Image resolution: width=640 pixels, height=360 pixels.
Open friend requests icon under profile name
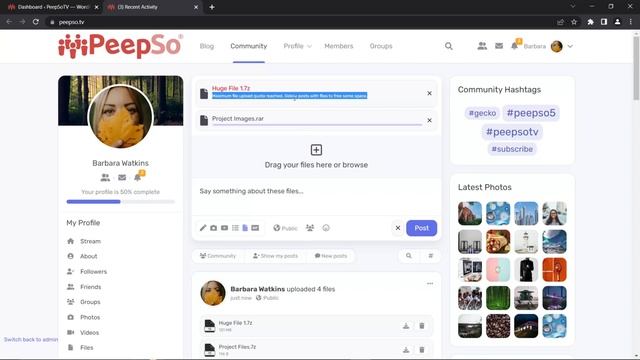pyautogui.click(x=105, y=178)
